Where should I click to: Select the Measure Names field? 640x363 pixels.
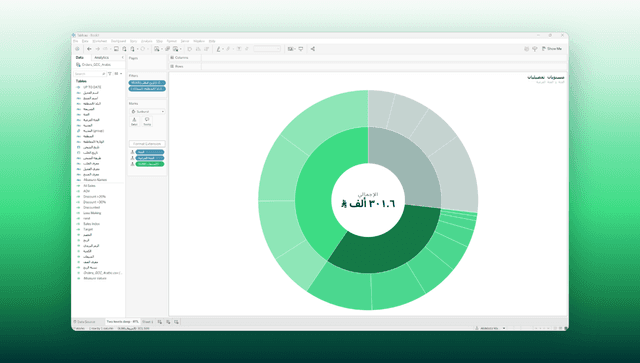point(95,180)
